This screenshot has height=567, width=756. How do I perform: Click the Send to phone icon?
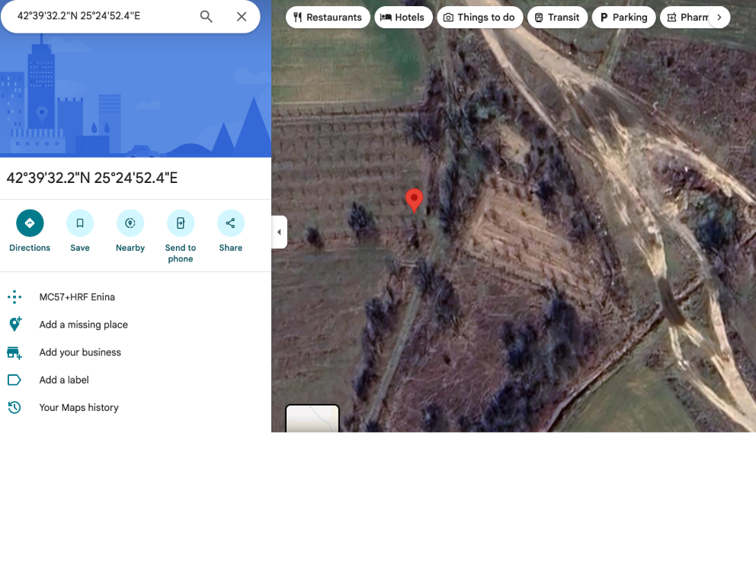pos(180,223)
